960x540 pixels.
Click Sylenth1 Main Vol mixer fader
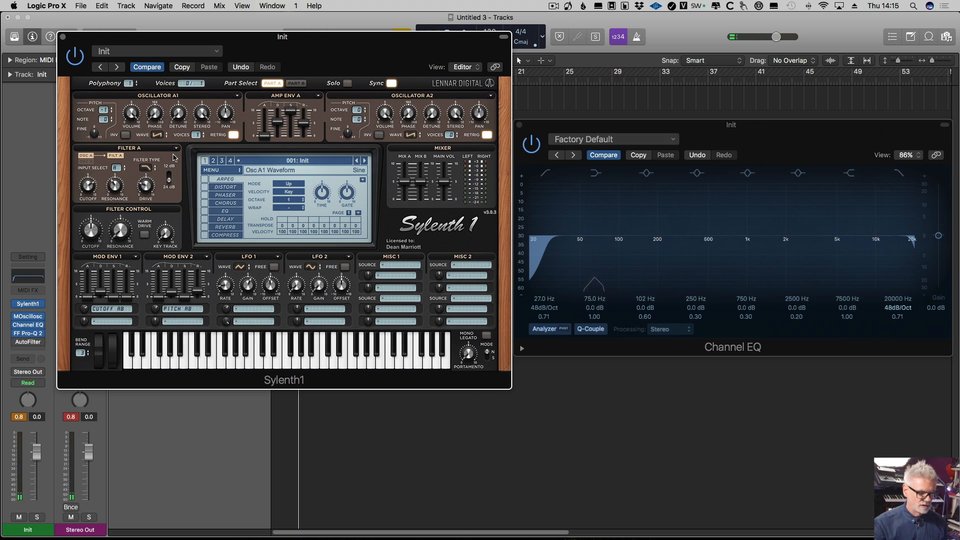point(443,181)
